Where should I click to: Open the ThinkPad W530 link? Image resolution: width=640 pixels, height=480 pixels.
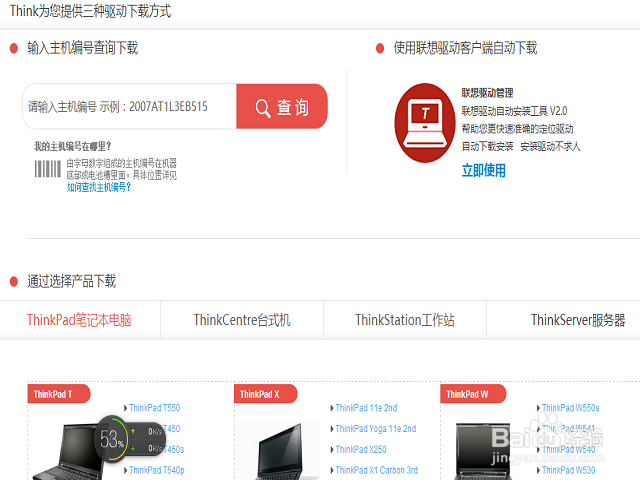tap(569, 470)
